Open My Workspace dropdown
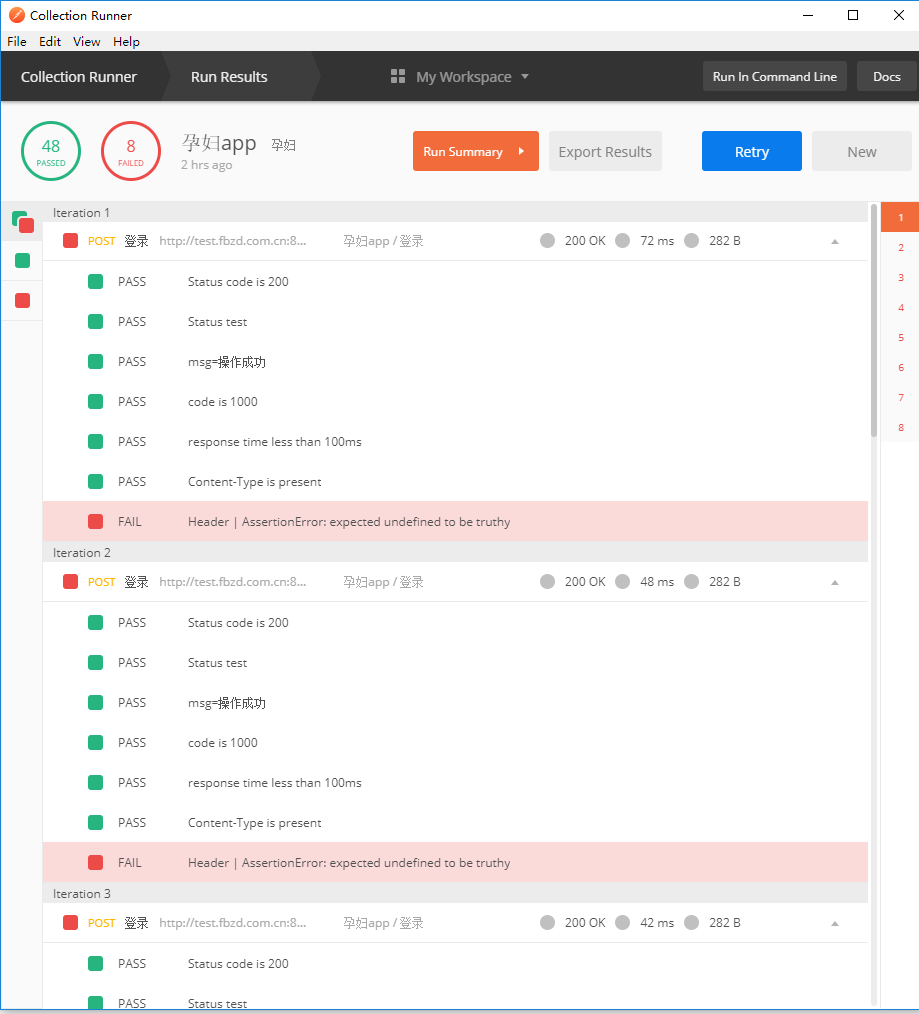919x1014 pixels. (460, 76)
